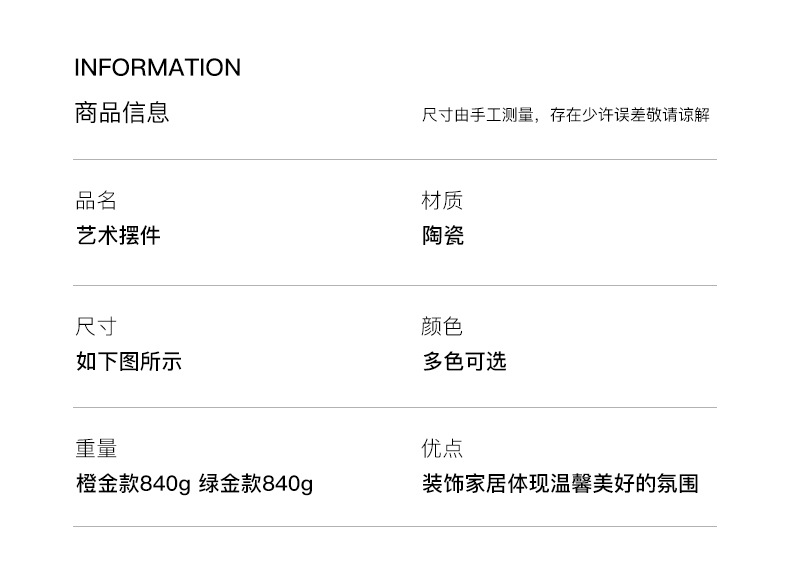Click the divider line below 艺术摆件

click(395, 285)
